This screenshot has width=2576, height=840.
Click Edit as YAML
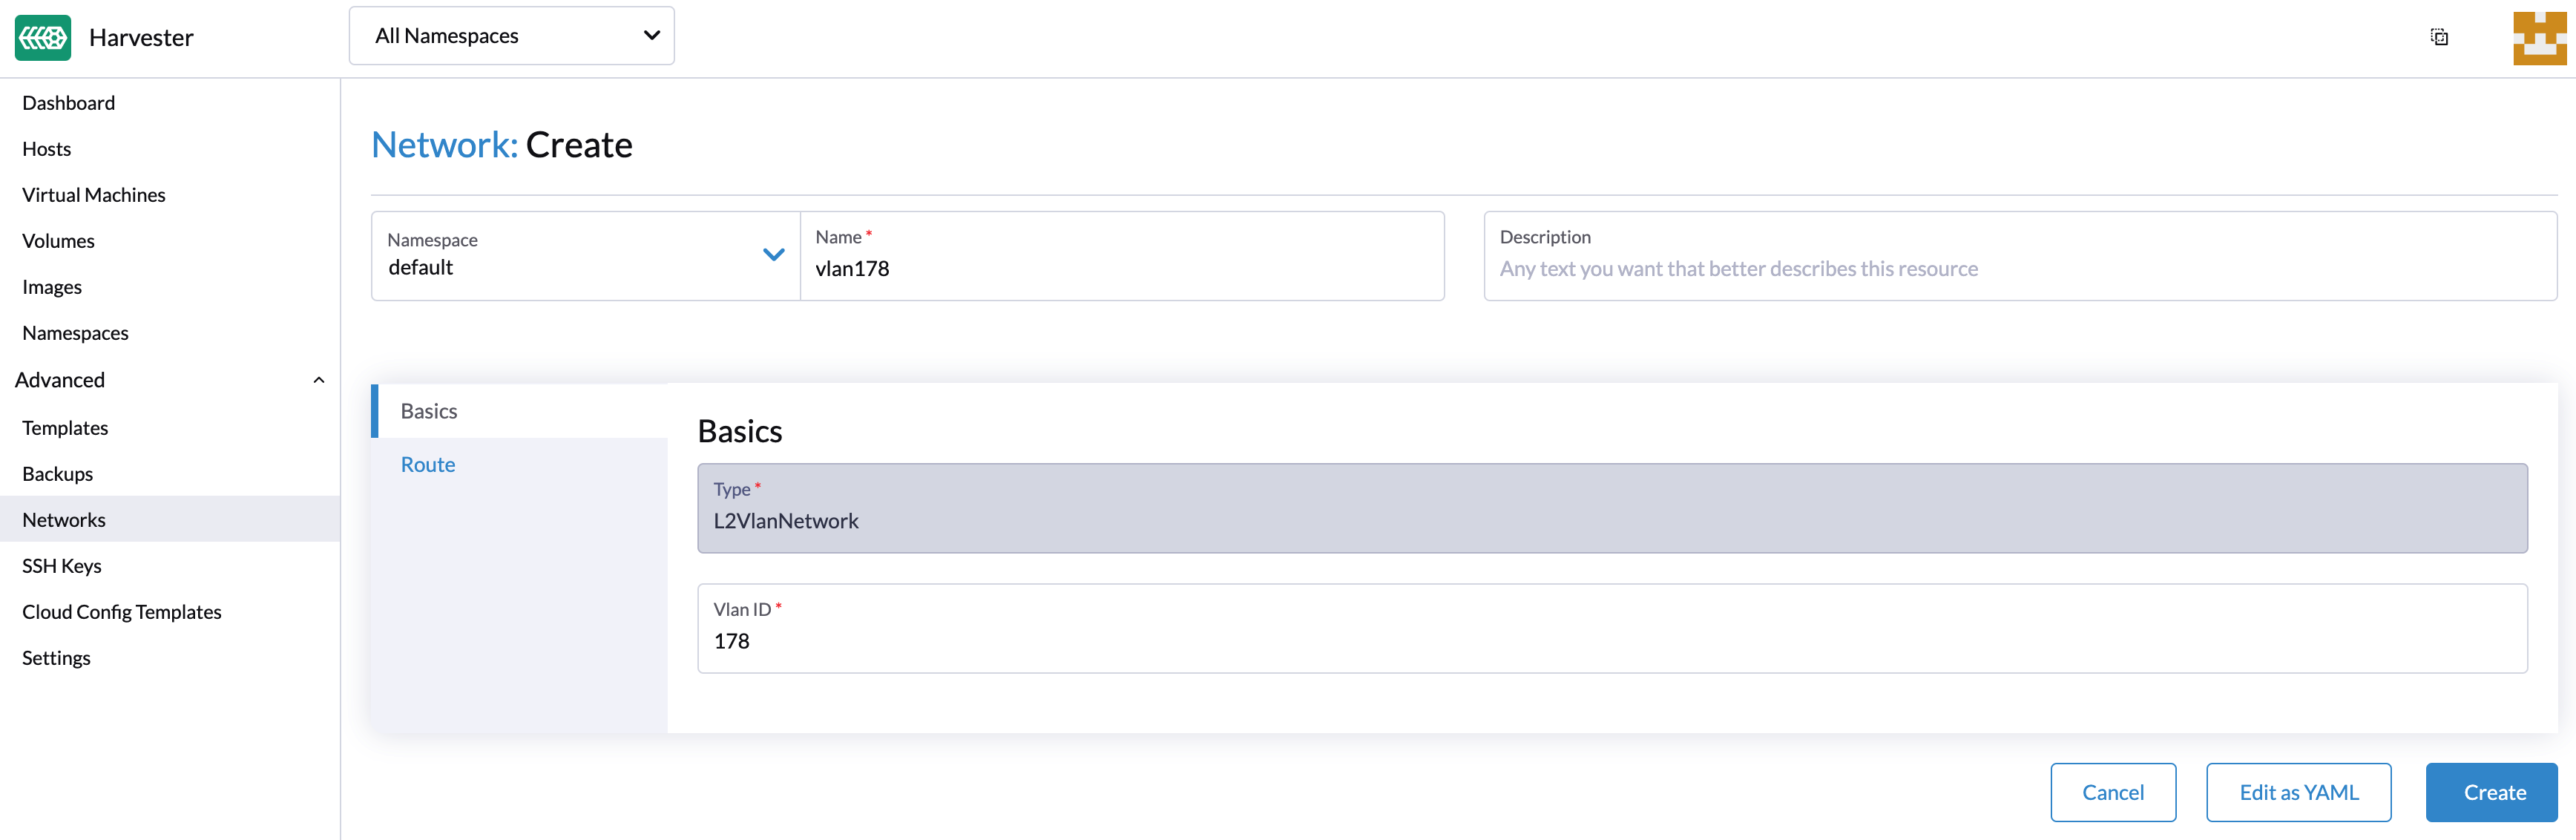(2298, 792)
